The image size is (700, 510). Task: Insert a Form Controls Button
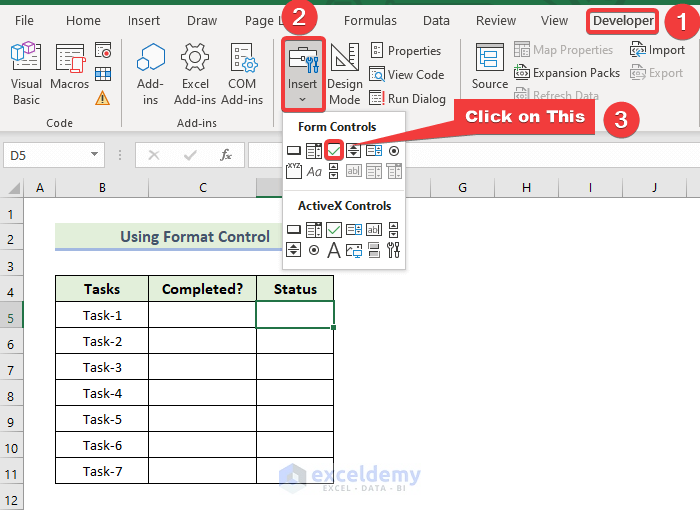click(294, 151)
